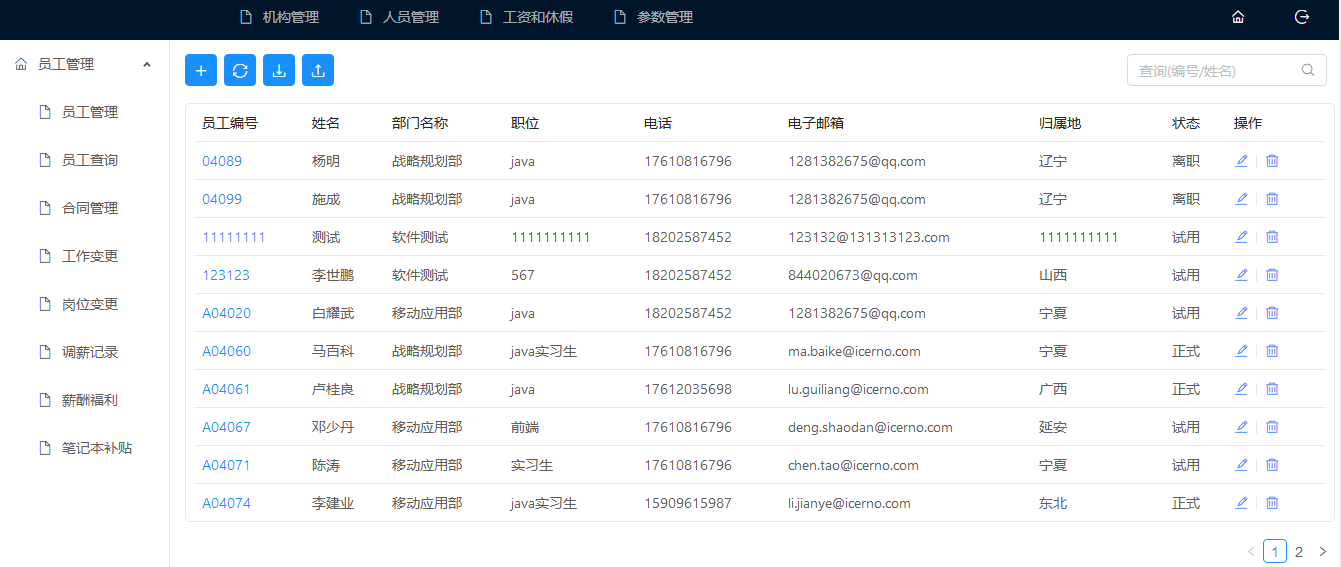Edit employee A04074 with pencil icon
The image size is (1341, 567).
pos(1242,502)
